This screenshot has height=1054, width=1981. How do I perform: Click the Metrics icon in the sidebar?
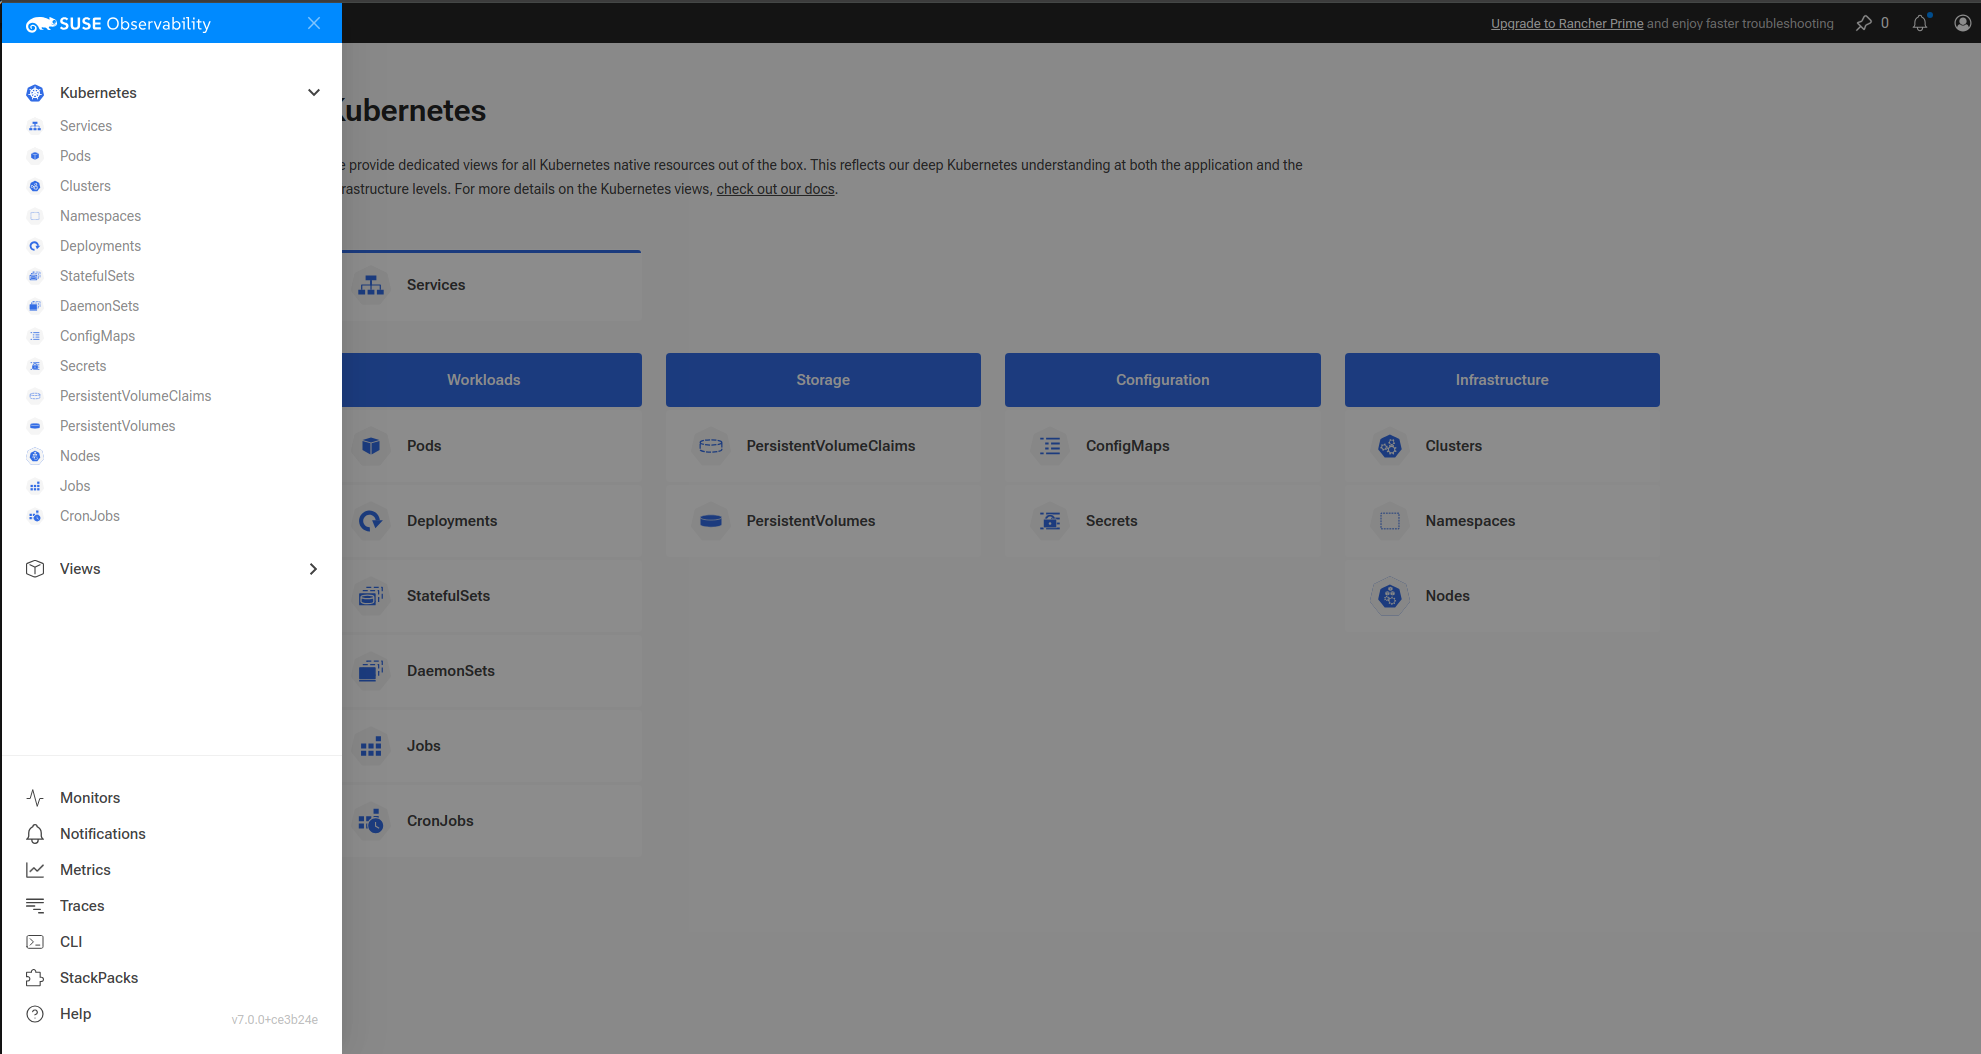pos(34,869)
